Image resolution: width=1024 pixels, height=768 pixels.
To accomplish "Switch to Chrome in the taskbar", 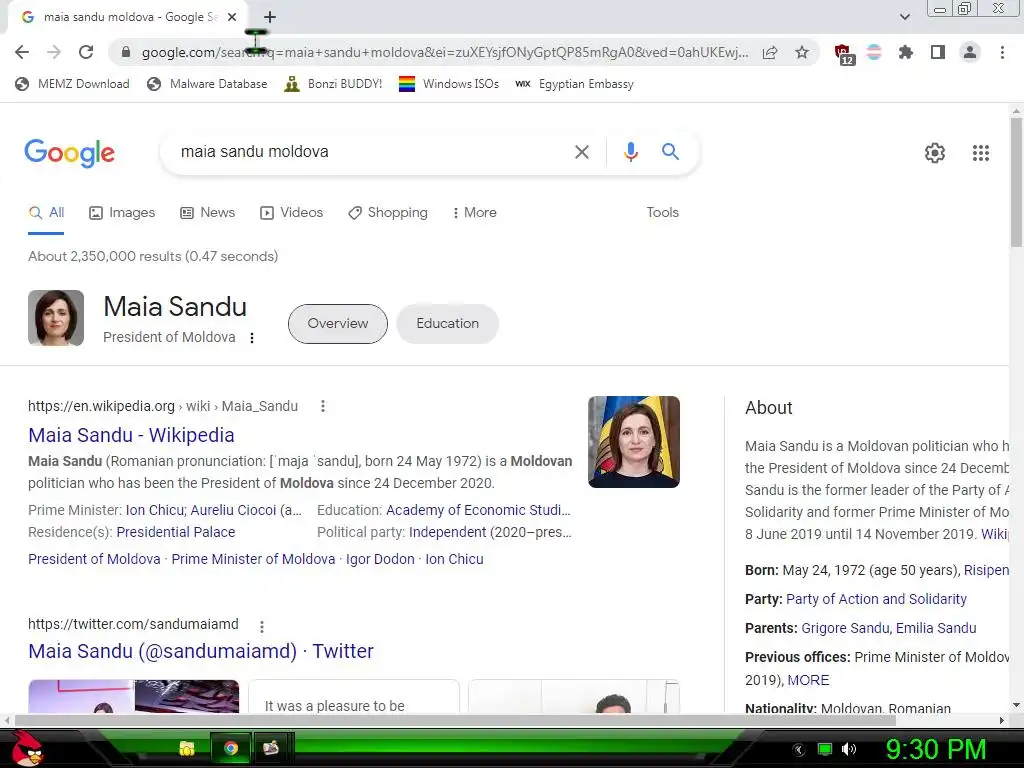I will coord(231,748).
